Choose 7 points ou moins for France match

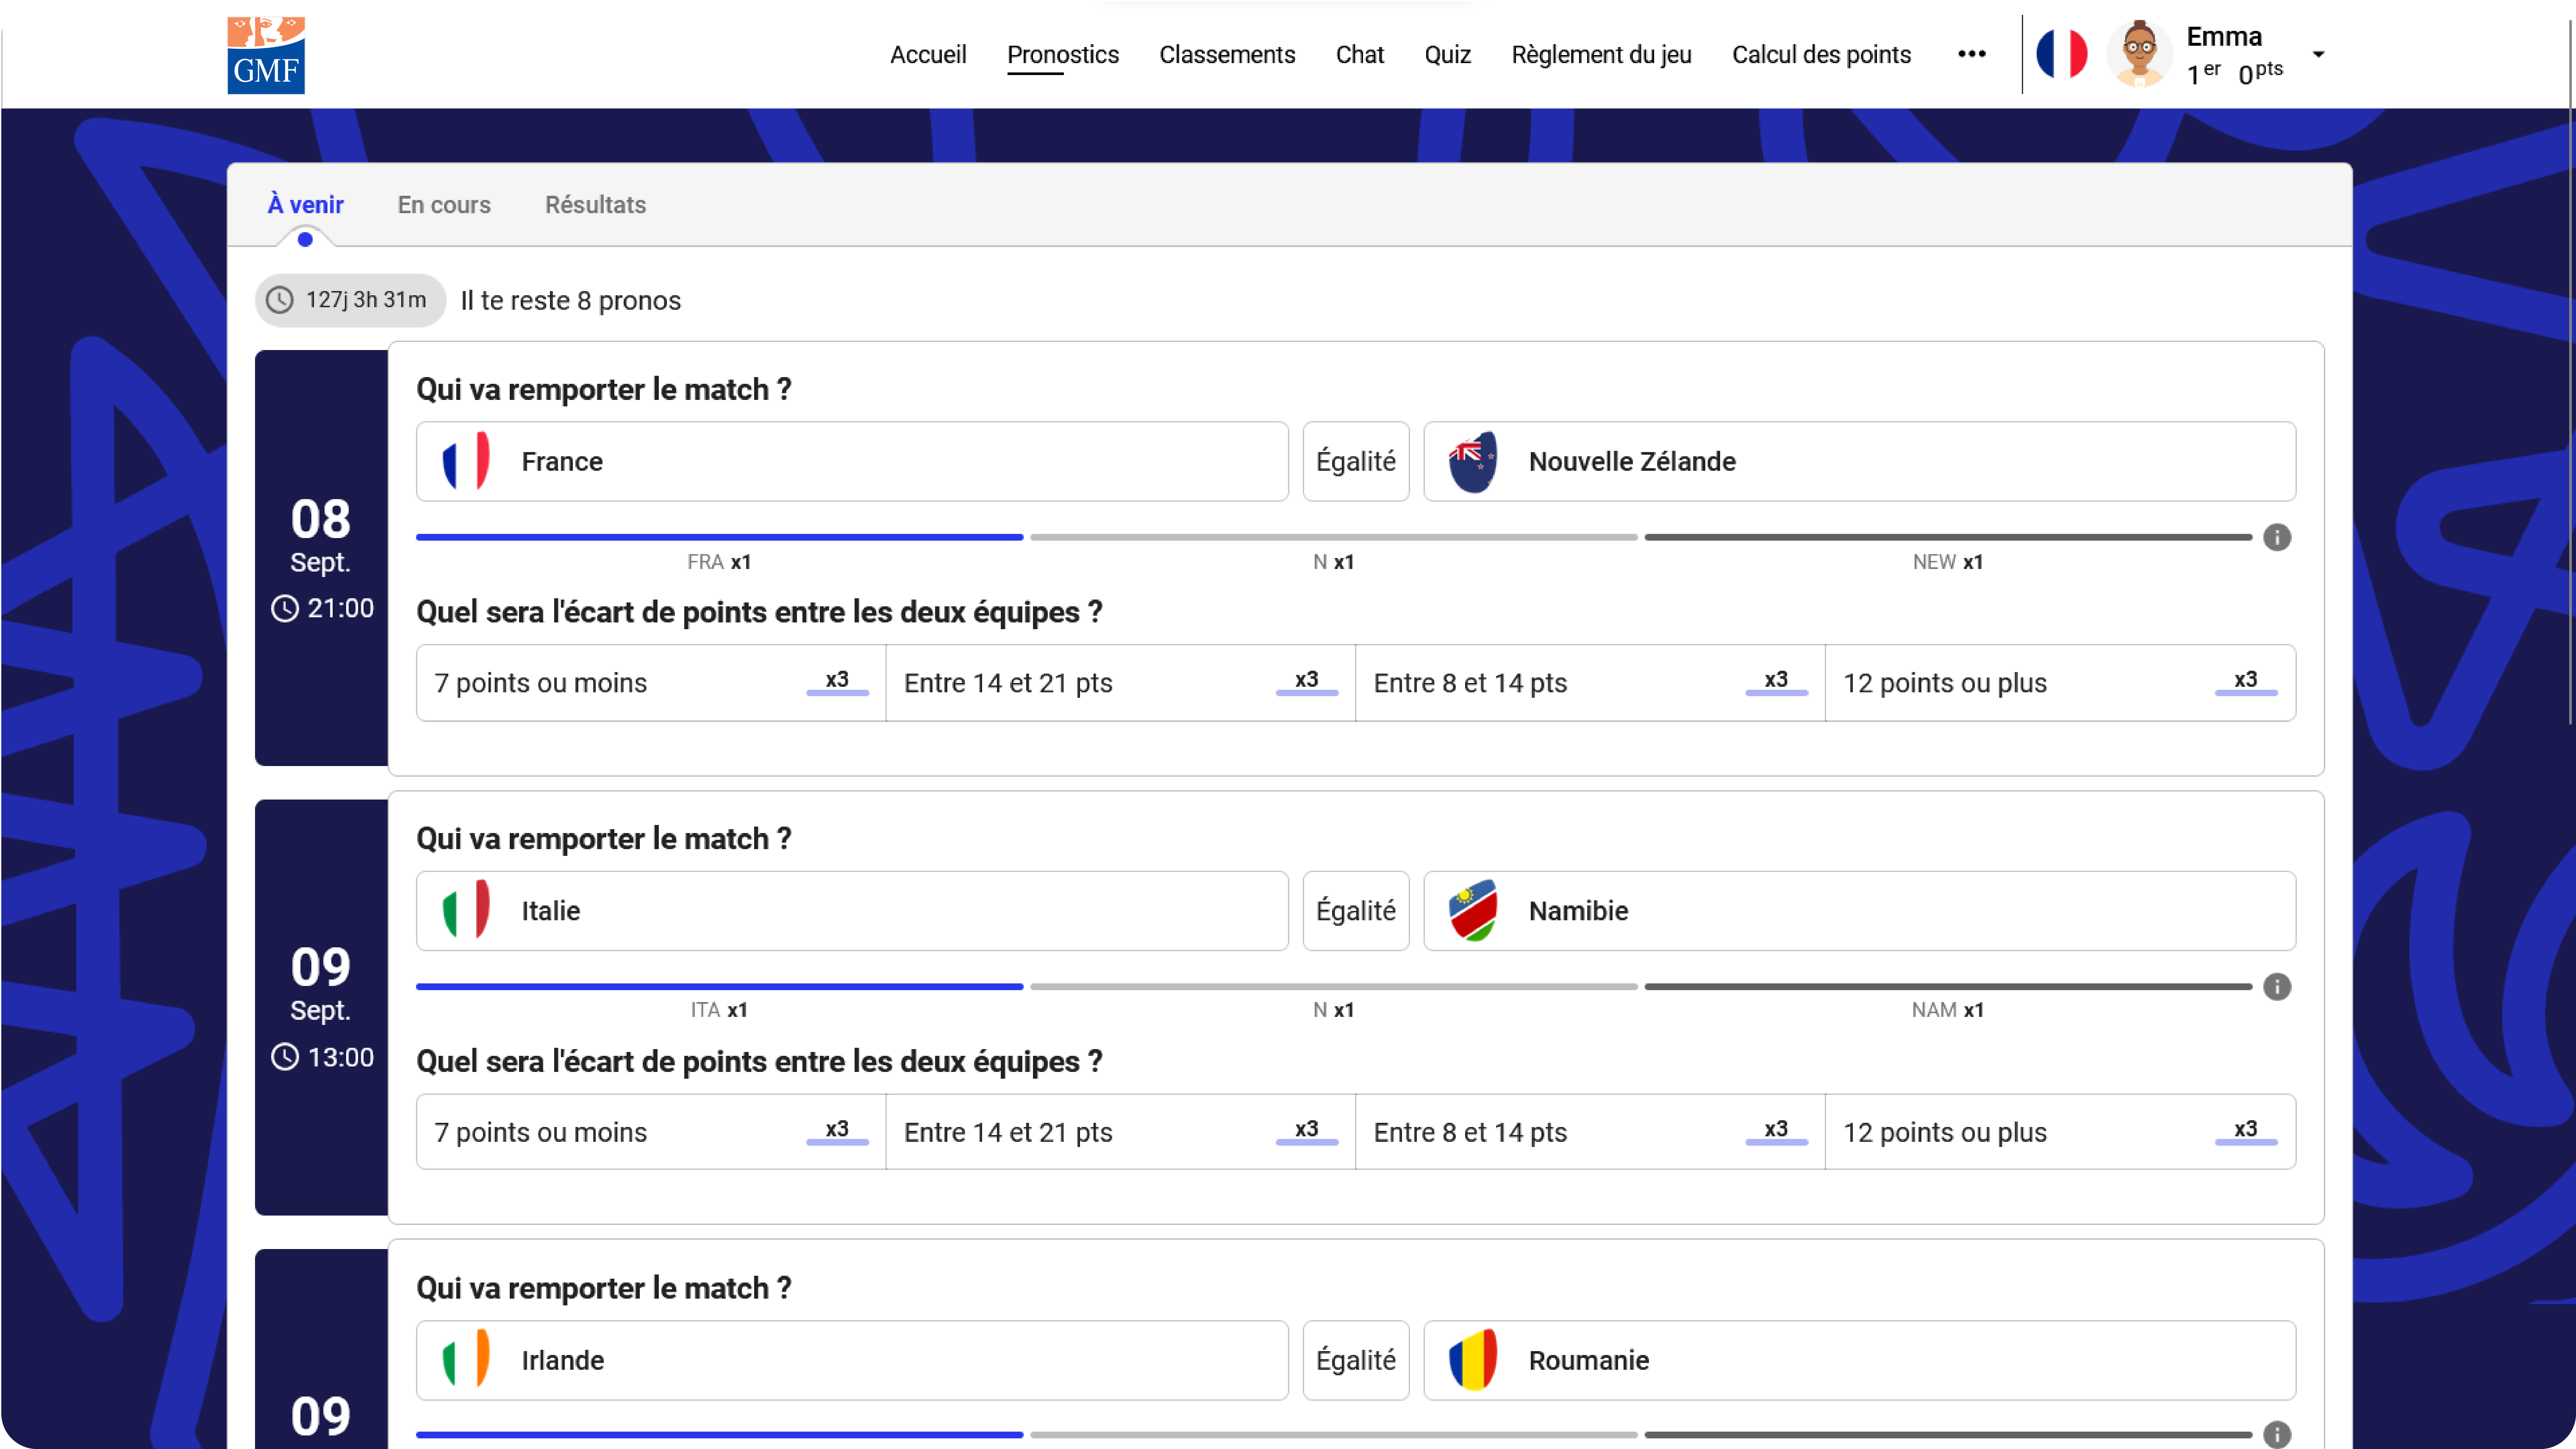click(x=650, y=683)
